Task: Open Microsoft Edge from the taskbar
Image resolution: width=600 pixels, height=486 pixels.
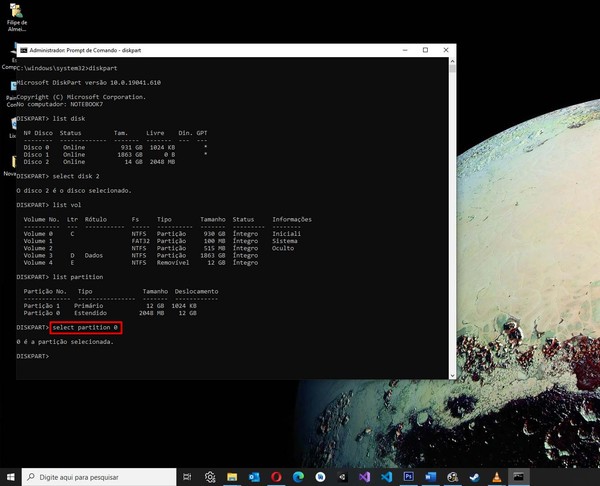Action: click(x=298, y=477)
